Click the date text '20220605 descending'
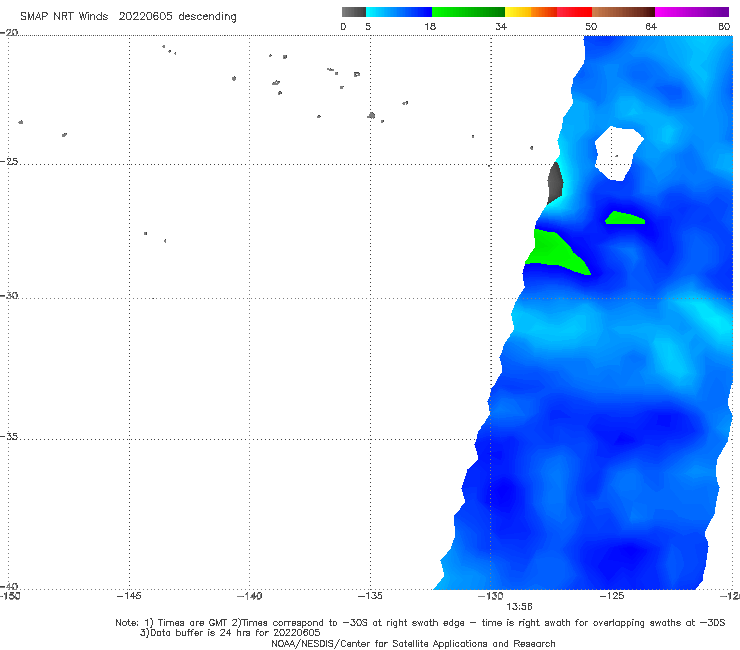 [x=177, y=17]
